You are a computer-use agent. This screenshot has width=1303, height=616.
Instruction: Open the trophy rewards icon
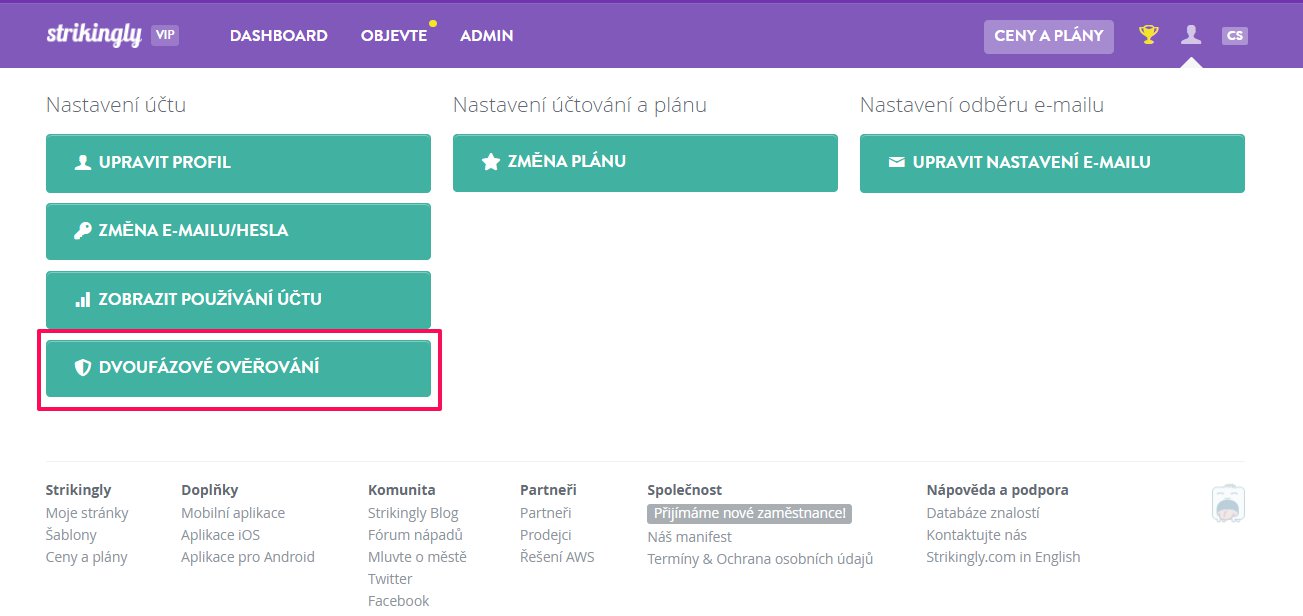[1149, 35]
